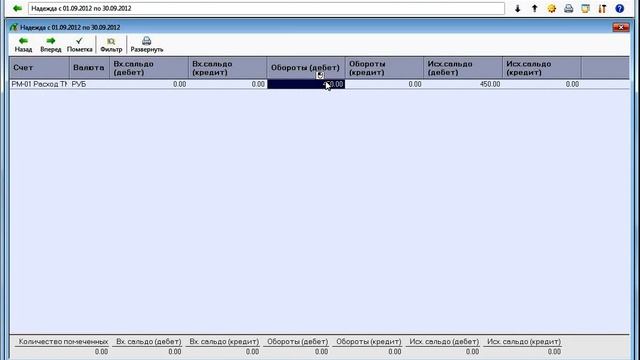Select the 0.00 Обороты (кредит) row cell
The height and width of the screenshot is (360, 640).
pos(384,84)
